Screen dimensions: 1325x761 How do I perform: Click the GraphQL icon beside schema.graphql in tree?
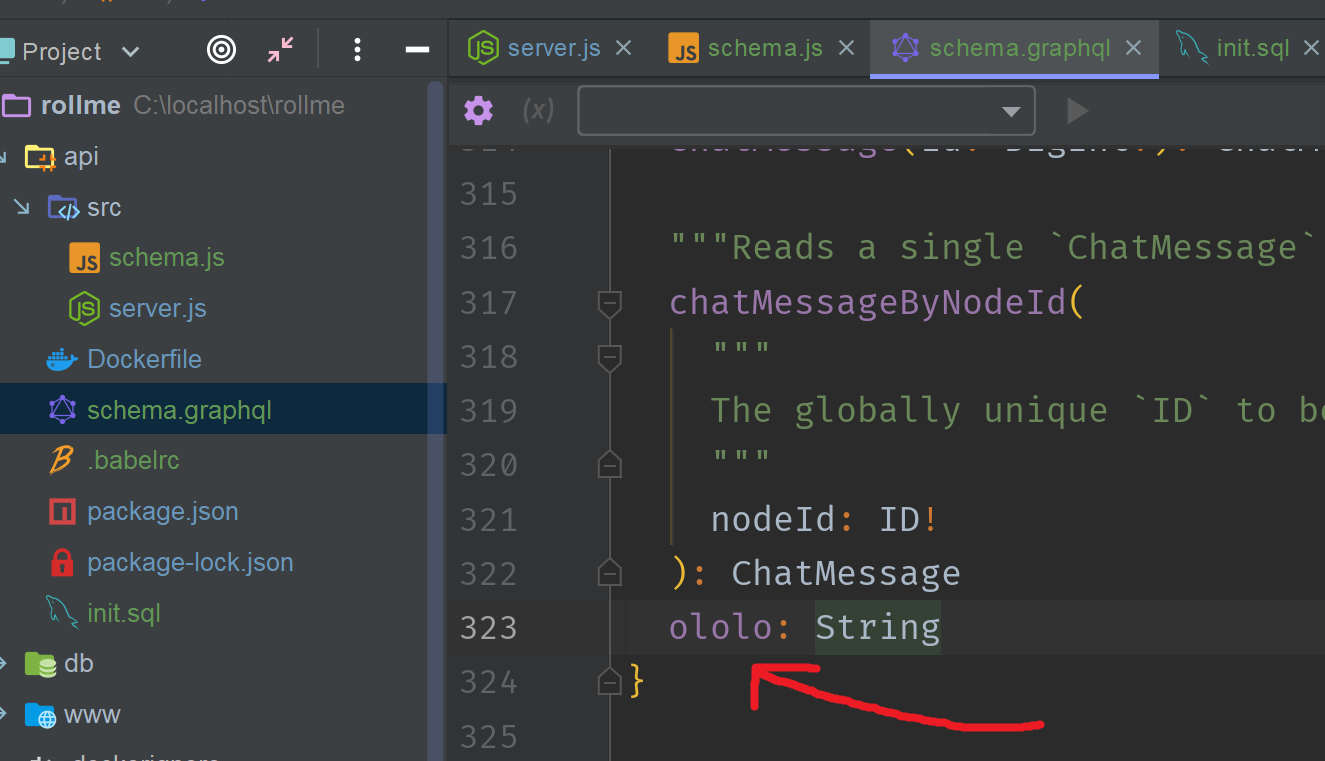pos(62,410)
